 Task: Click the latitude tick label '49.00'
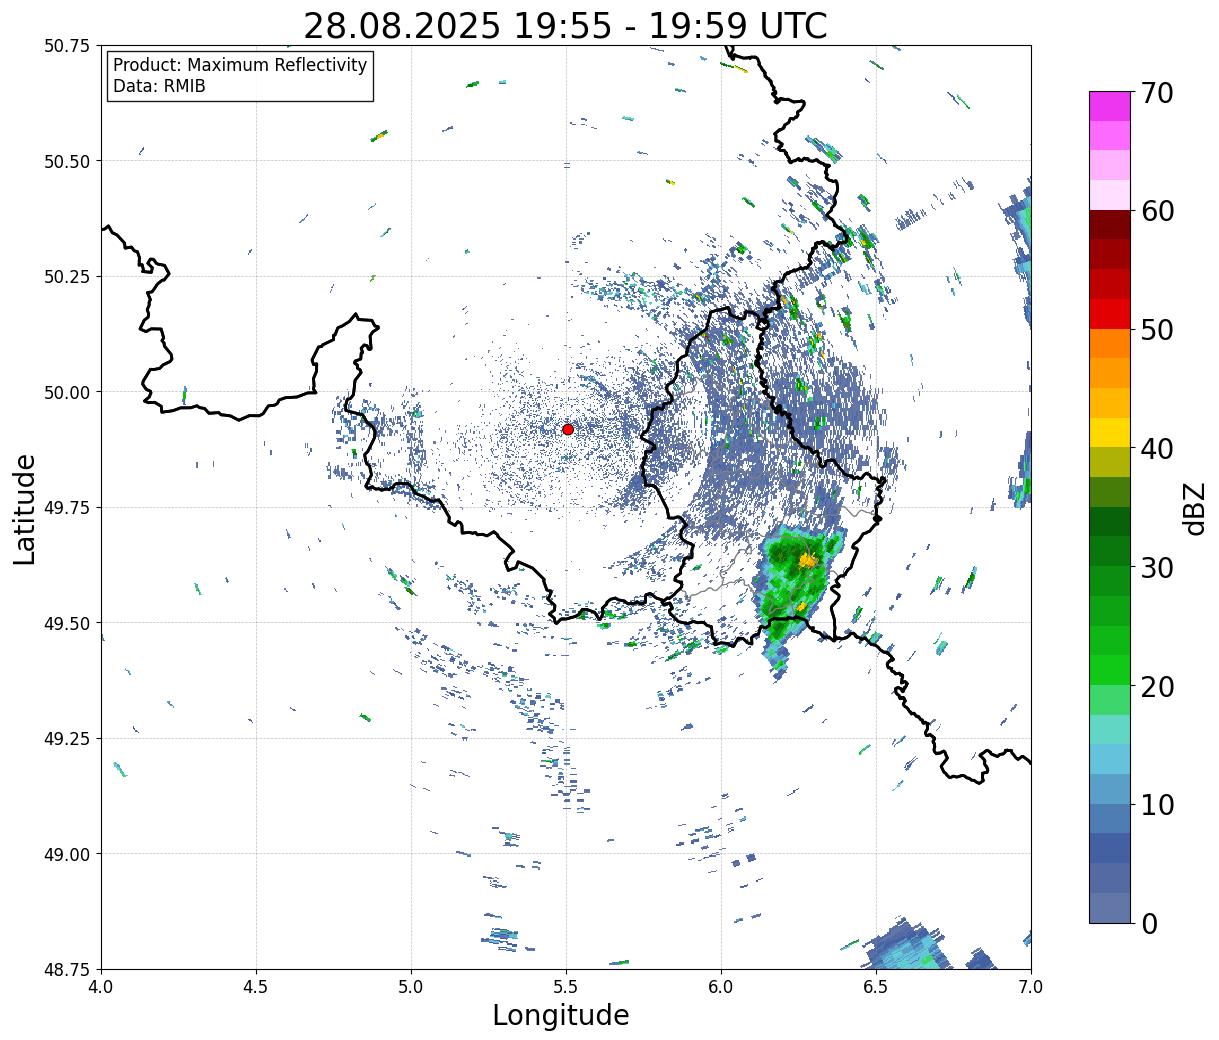pyautogui.click(x=67, y=854)
